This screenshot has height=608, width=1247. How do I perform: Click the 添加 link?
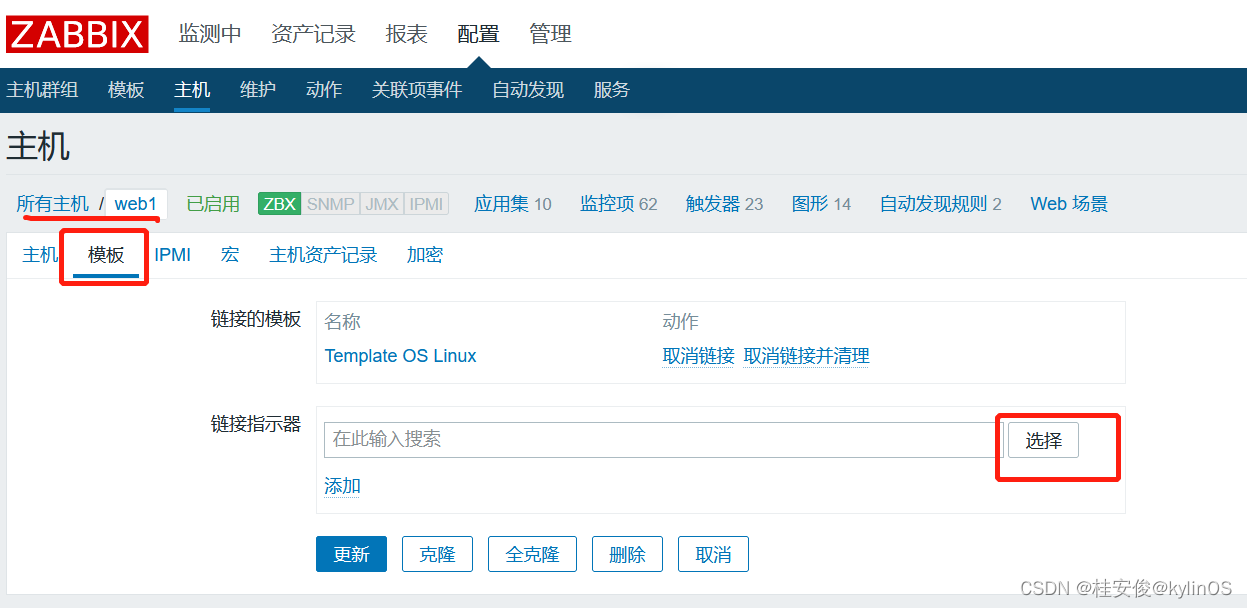pos(342,486)
